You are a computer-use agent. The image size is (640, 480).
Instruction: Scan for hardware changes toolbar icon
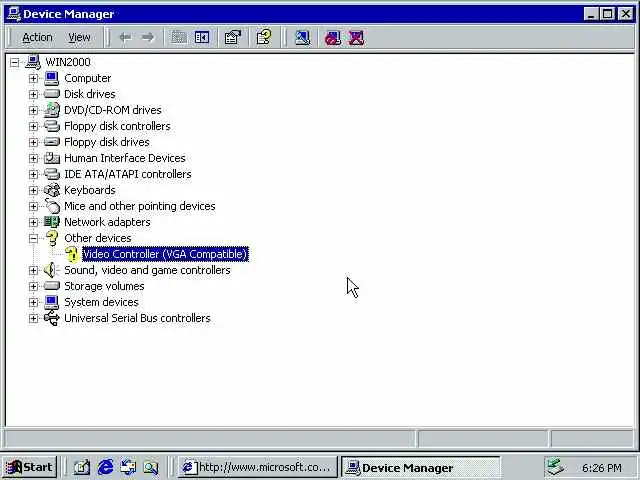click(x=302, y=38)
